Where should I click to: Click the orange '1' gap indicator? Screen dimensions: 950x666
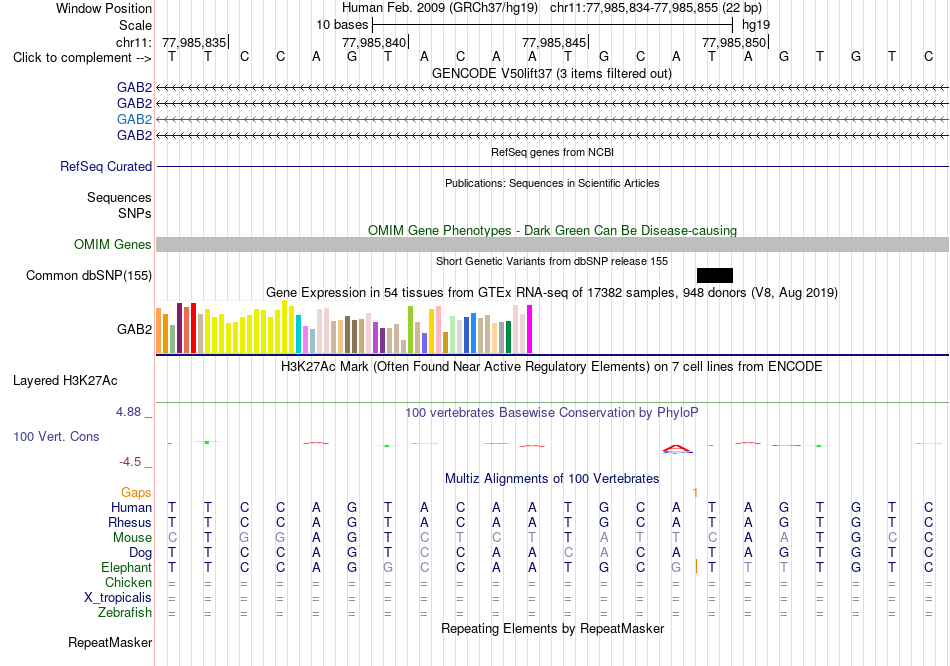tap(696, 493)
